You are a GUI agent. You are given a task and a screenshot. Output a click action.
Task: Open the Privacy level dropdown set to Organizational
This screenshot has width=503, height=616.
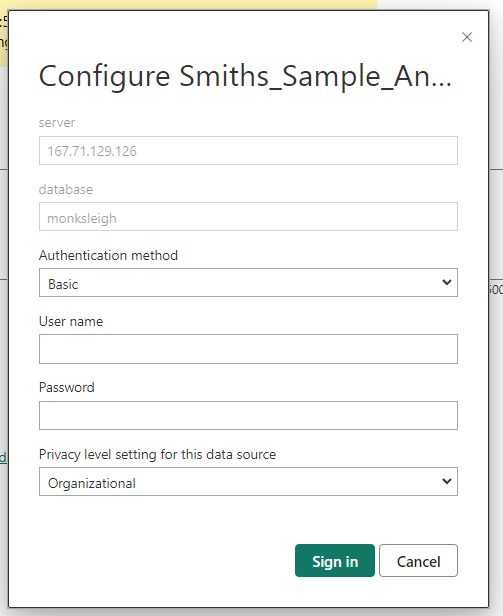[248, 481]
